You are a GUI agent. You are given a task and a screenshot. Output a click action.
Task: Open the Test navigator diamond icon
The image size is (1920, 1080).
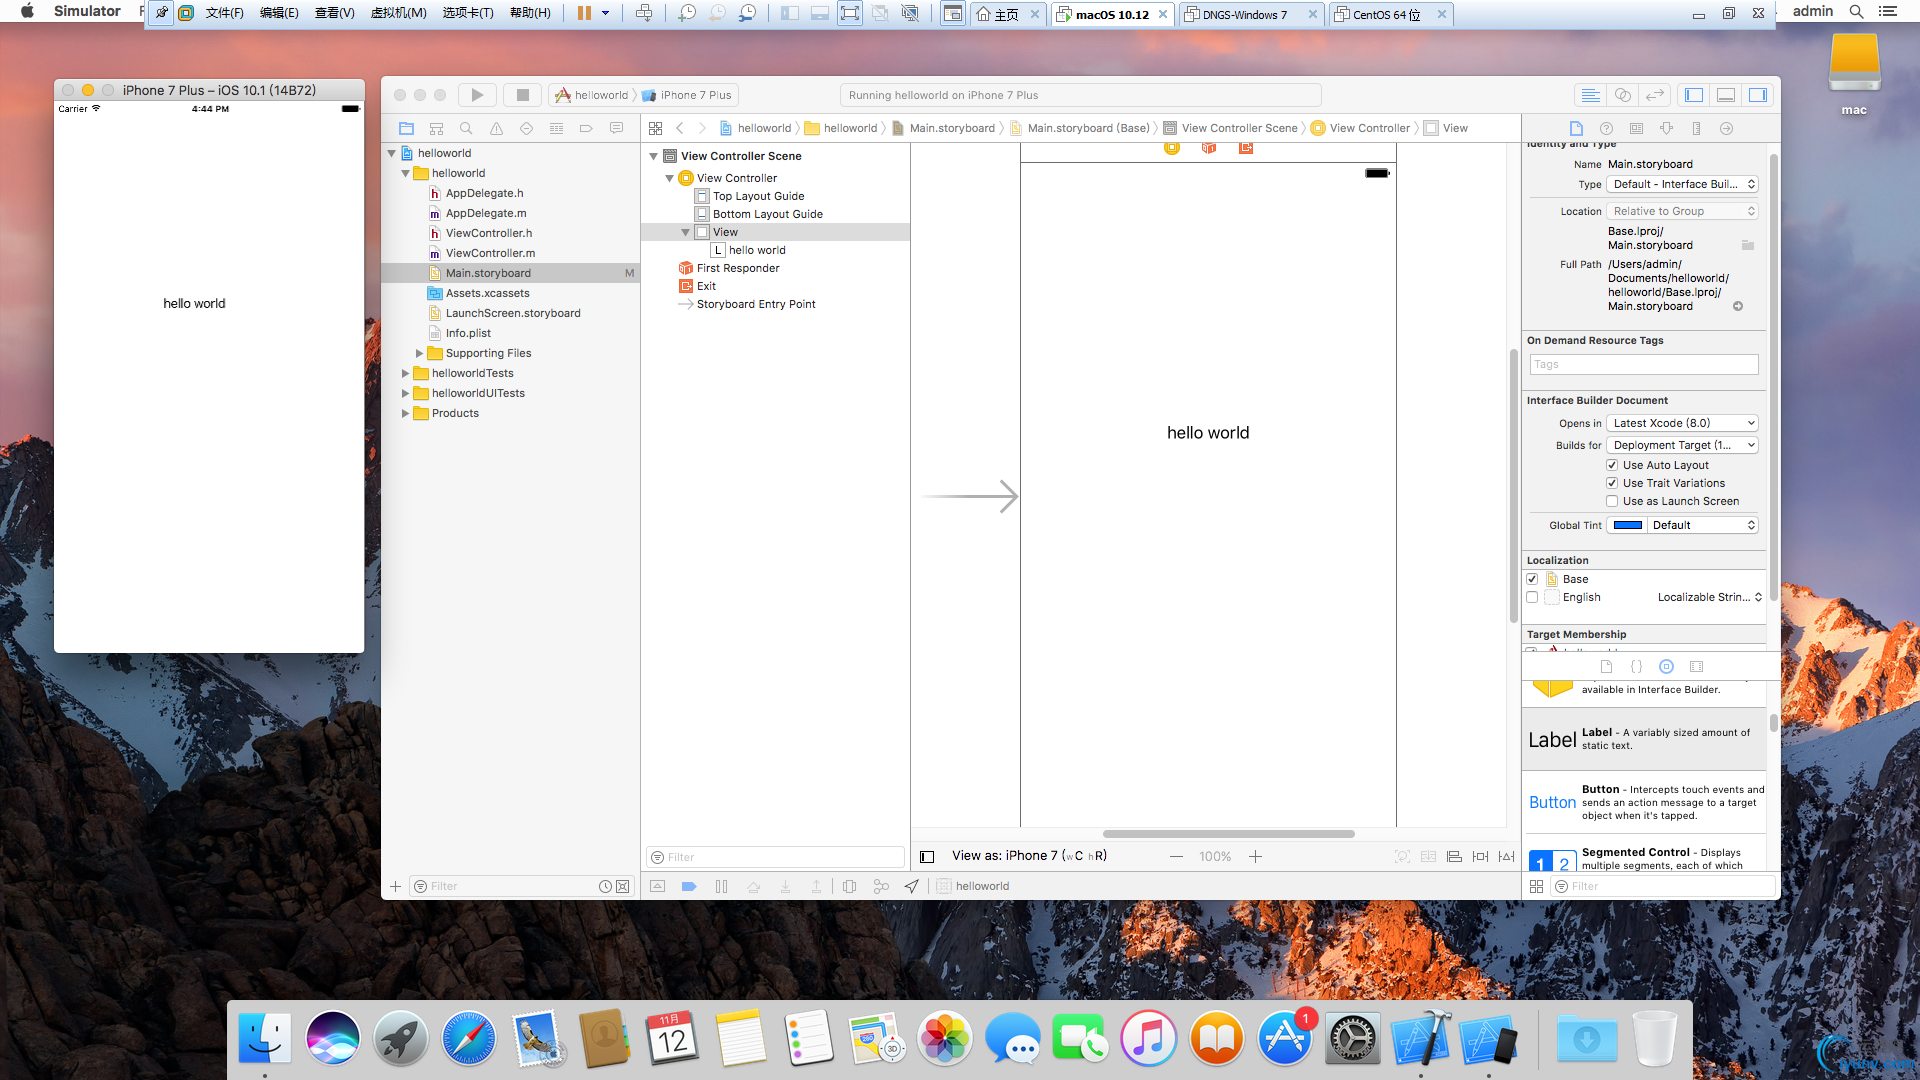(526, 128)
